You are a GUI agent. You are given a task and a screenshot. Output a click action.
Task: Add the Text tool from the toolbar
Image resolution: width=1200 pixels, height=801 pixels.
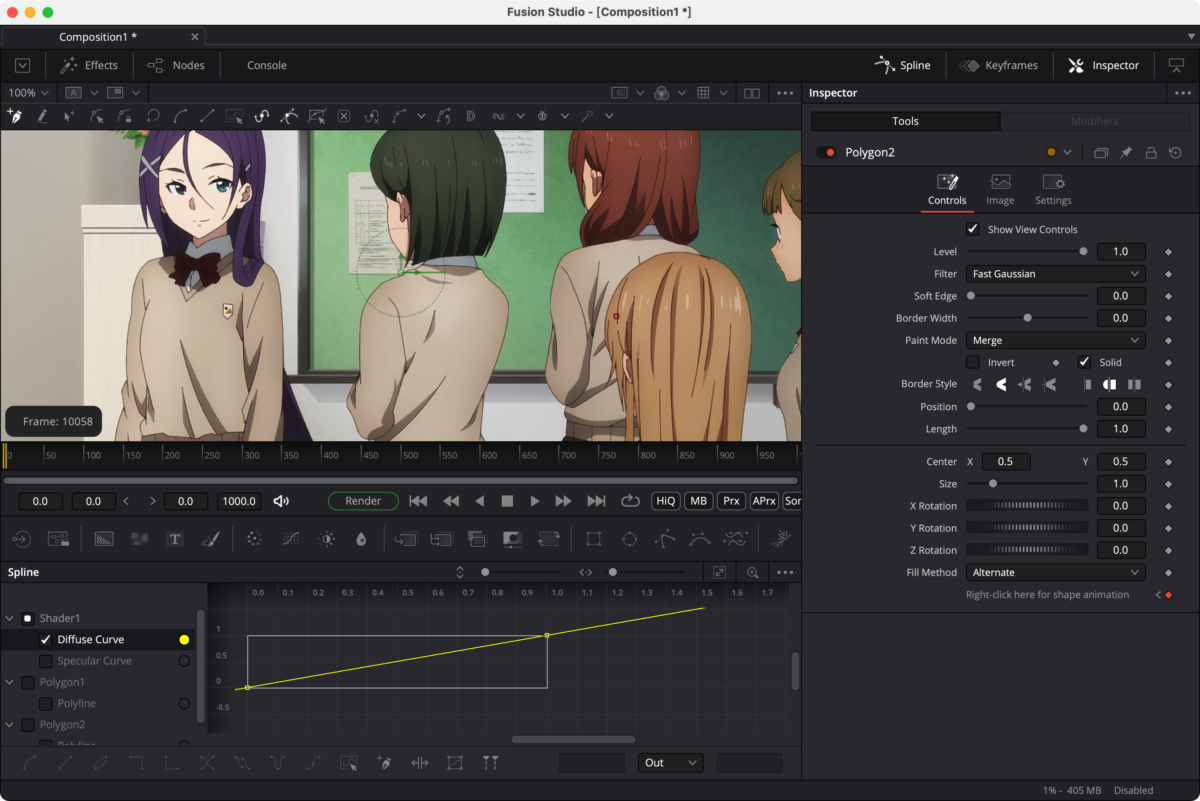coord(174,539)
